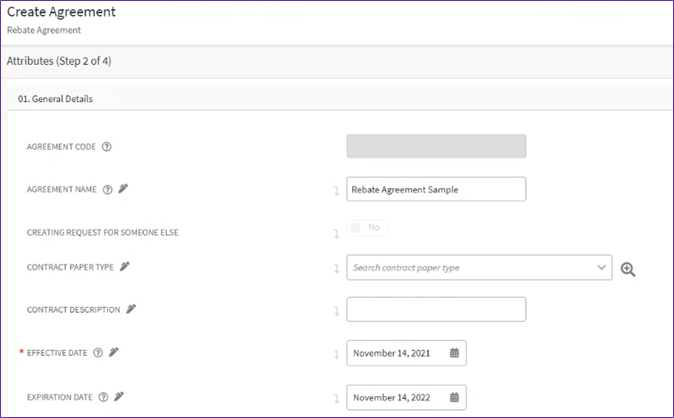Click pencil icon next to Effective Date
Image resolution: width=674 pixels, height=418 pixels.
click(115, 352)
